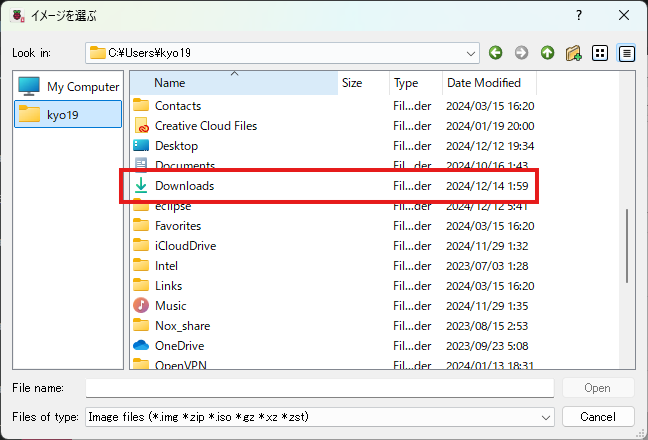Click date 2024/01/19 20:00 of Creative Cloud
Screen dimensions: 648x440
[490, 126]
